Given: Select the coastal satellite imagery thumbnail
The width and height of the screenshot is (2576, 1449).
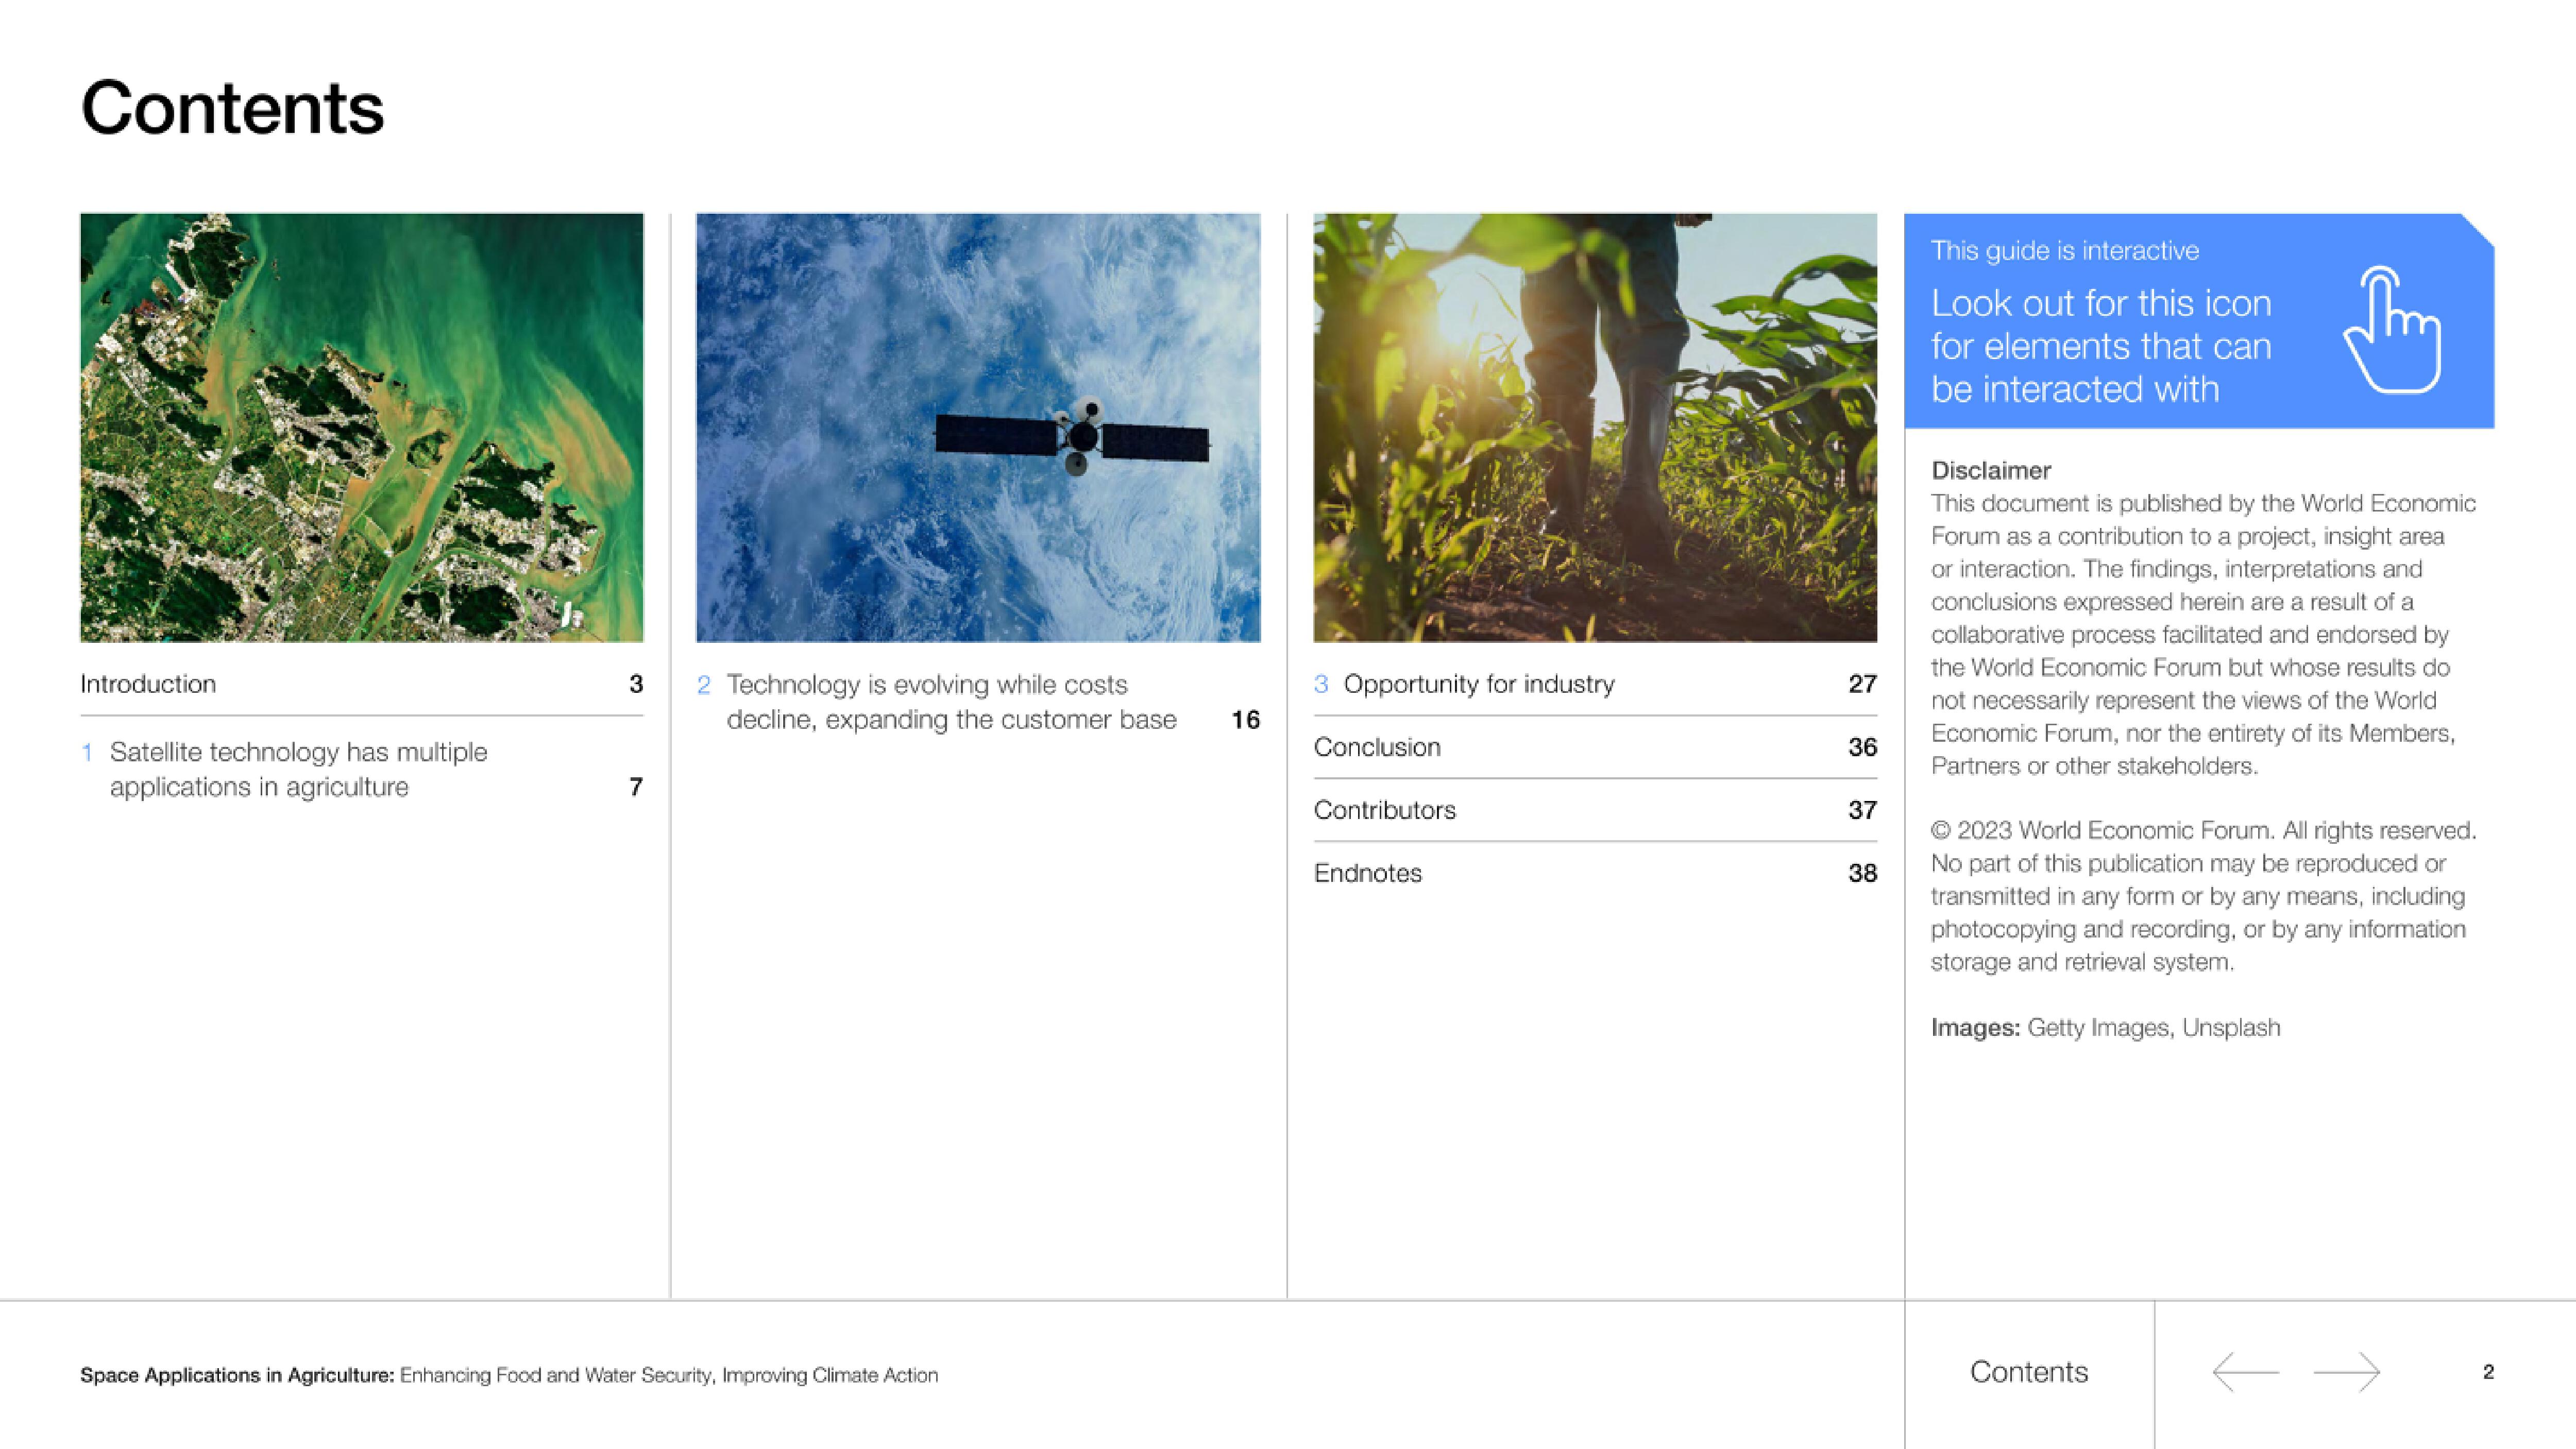Looking at the screenshot, I should tap(361, 427).
